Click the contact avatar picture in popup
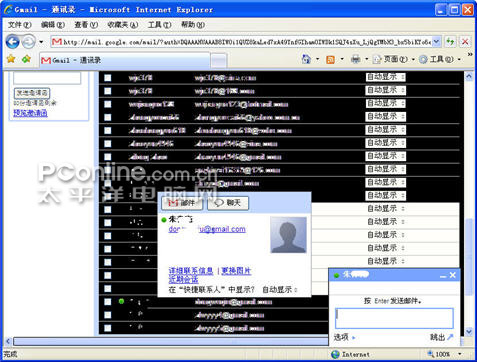The width and height of the screenshot is (477, 362). click(288, 235)
